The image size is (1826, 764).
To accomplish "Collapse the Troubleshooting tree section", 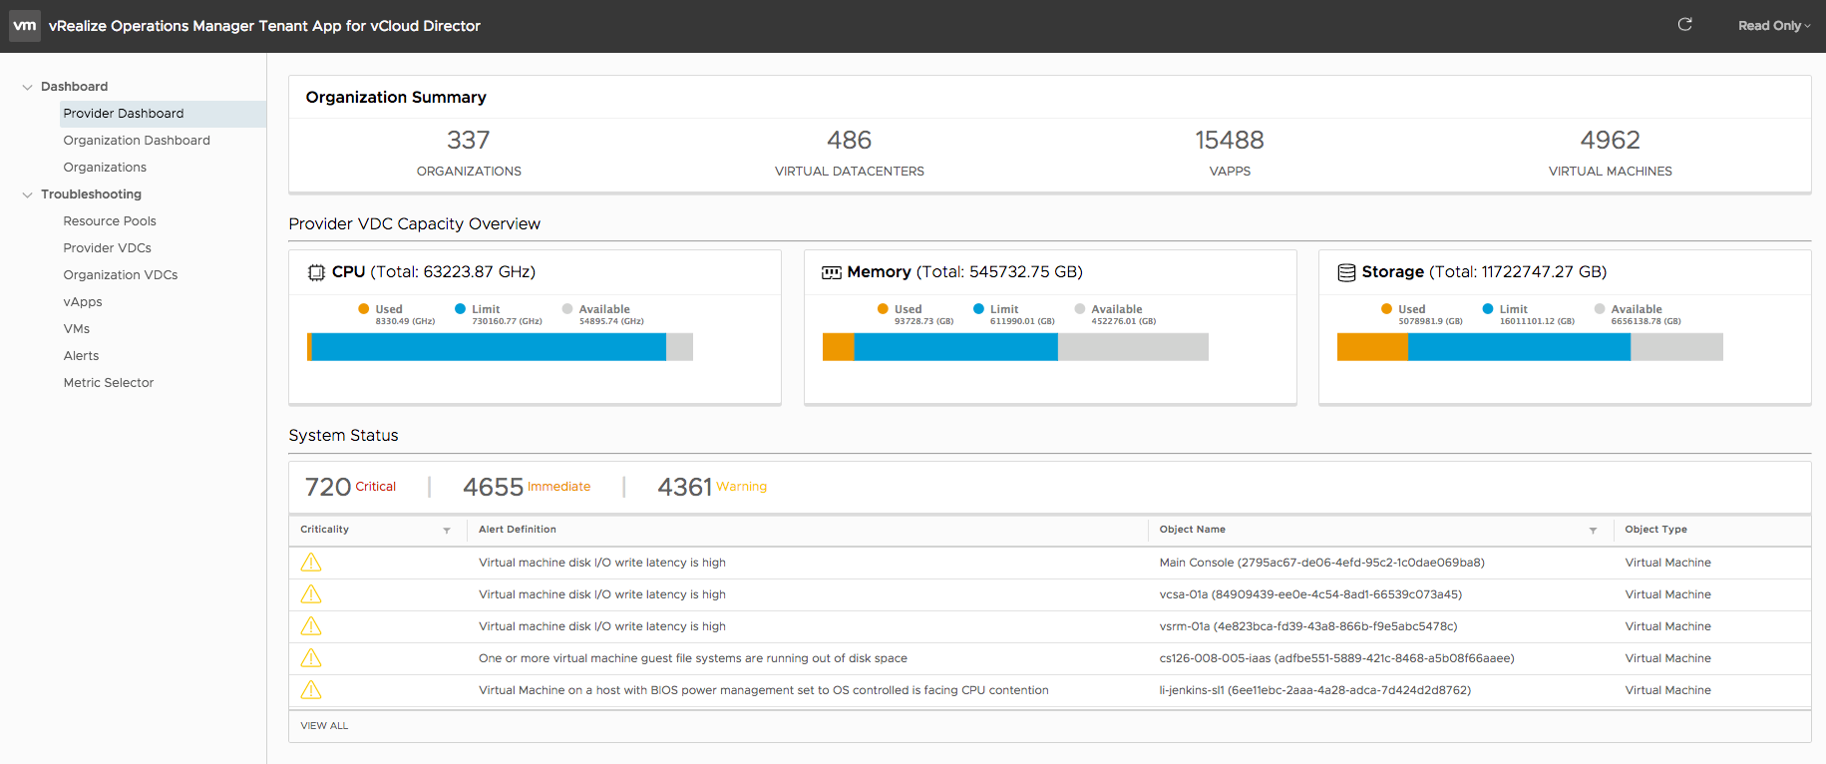I will pos(27,195).
